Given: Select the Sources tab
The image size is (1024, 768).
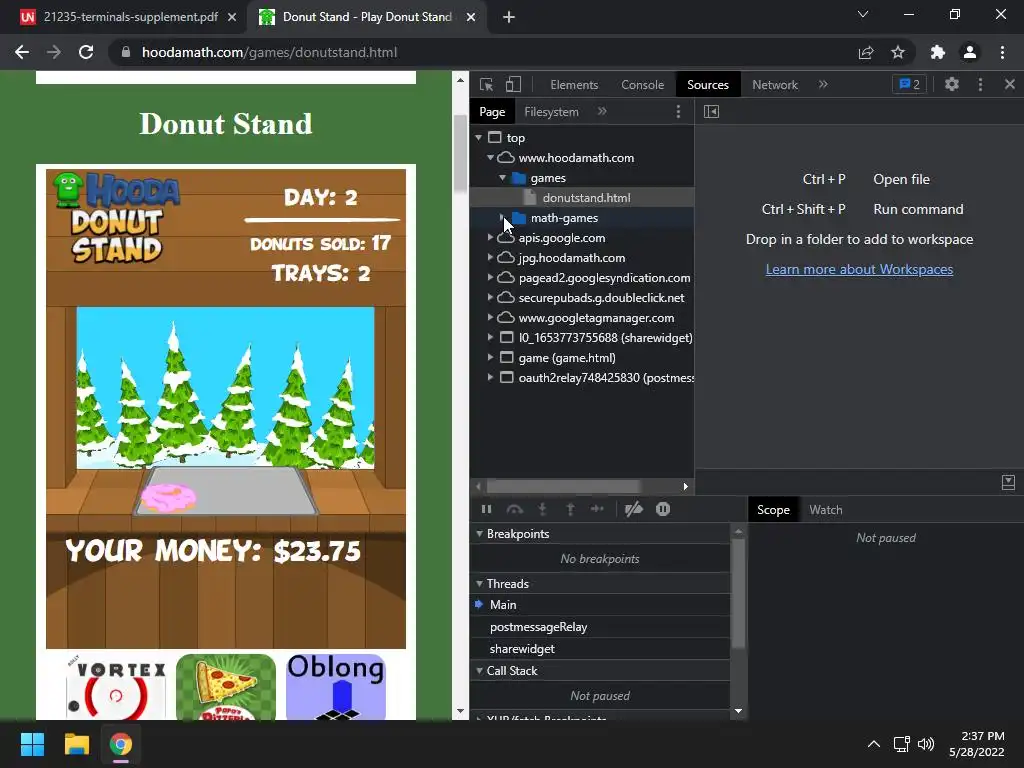Looking at the screenshot, I should 708,85.
